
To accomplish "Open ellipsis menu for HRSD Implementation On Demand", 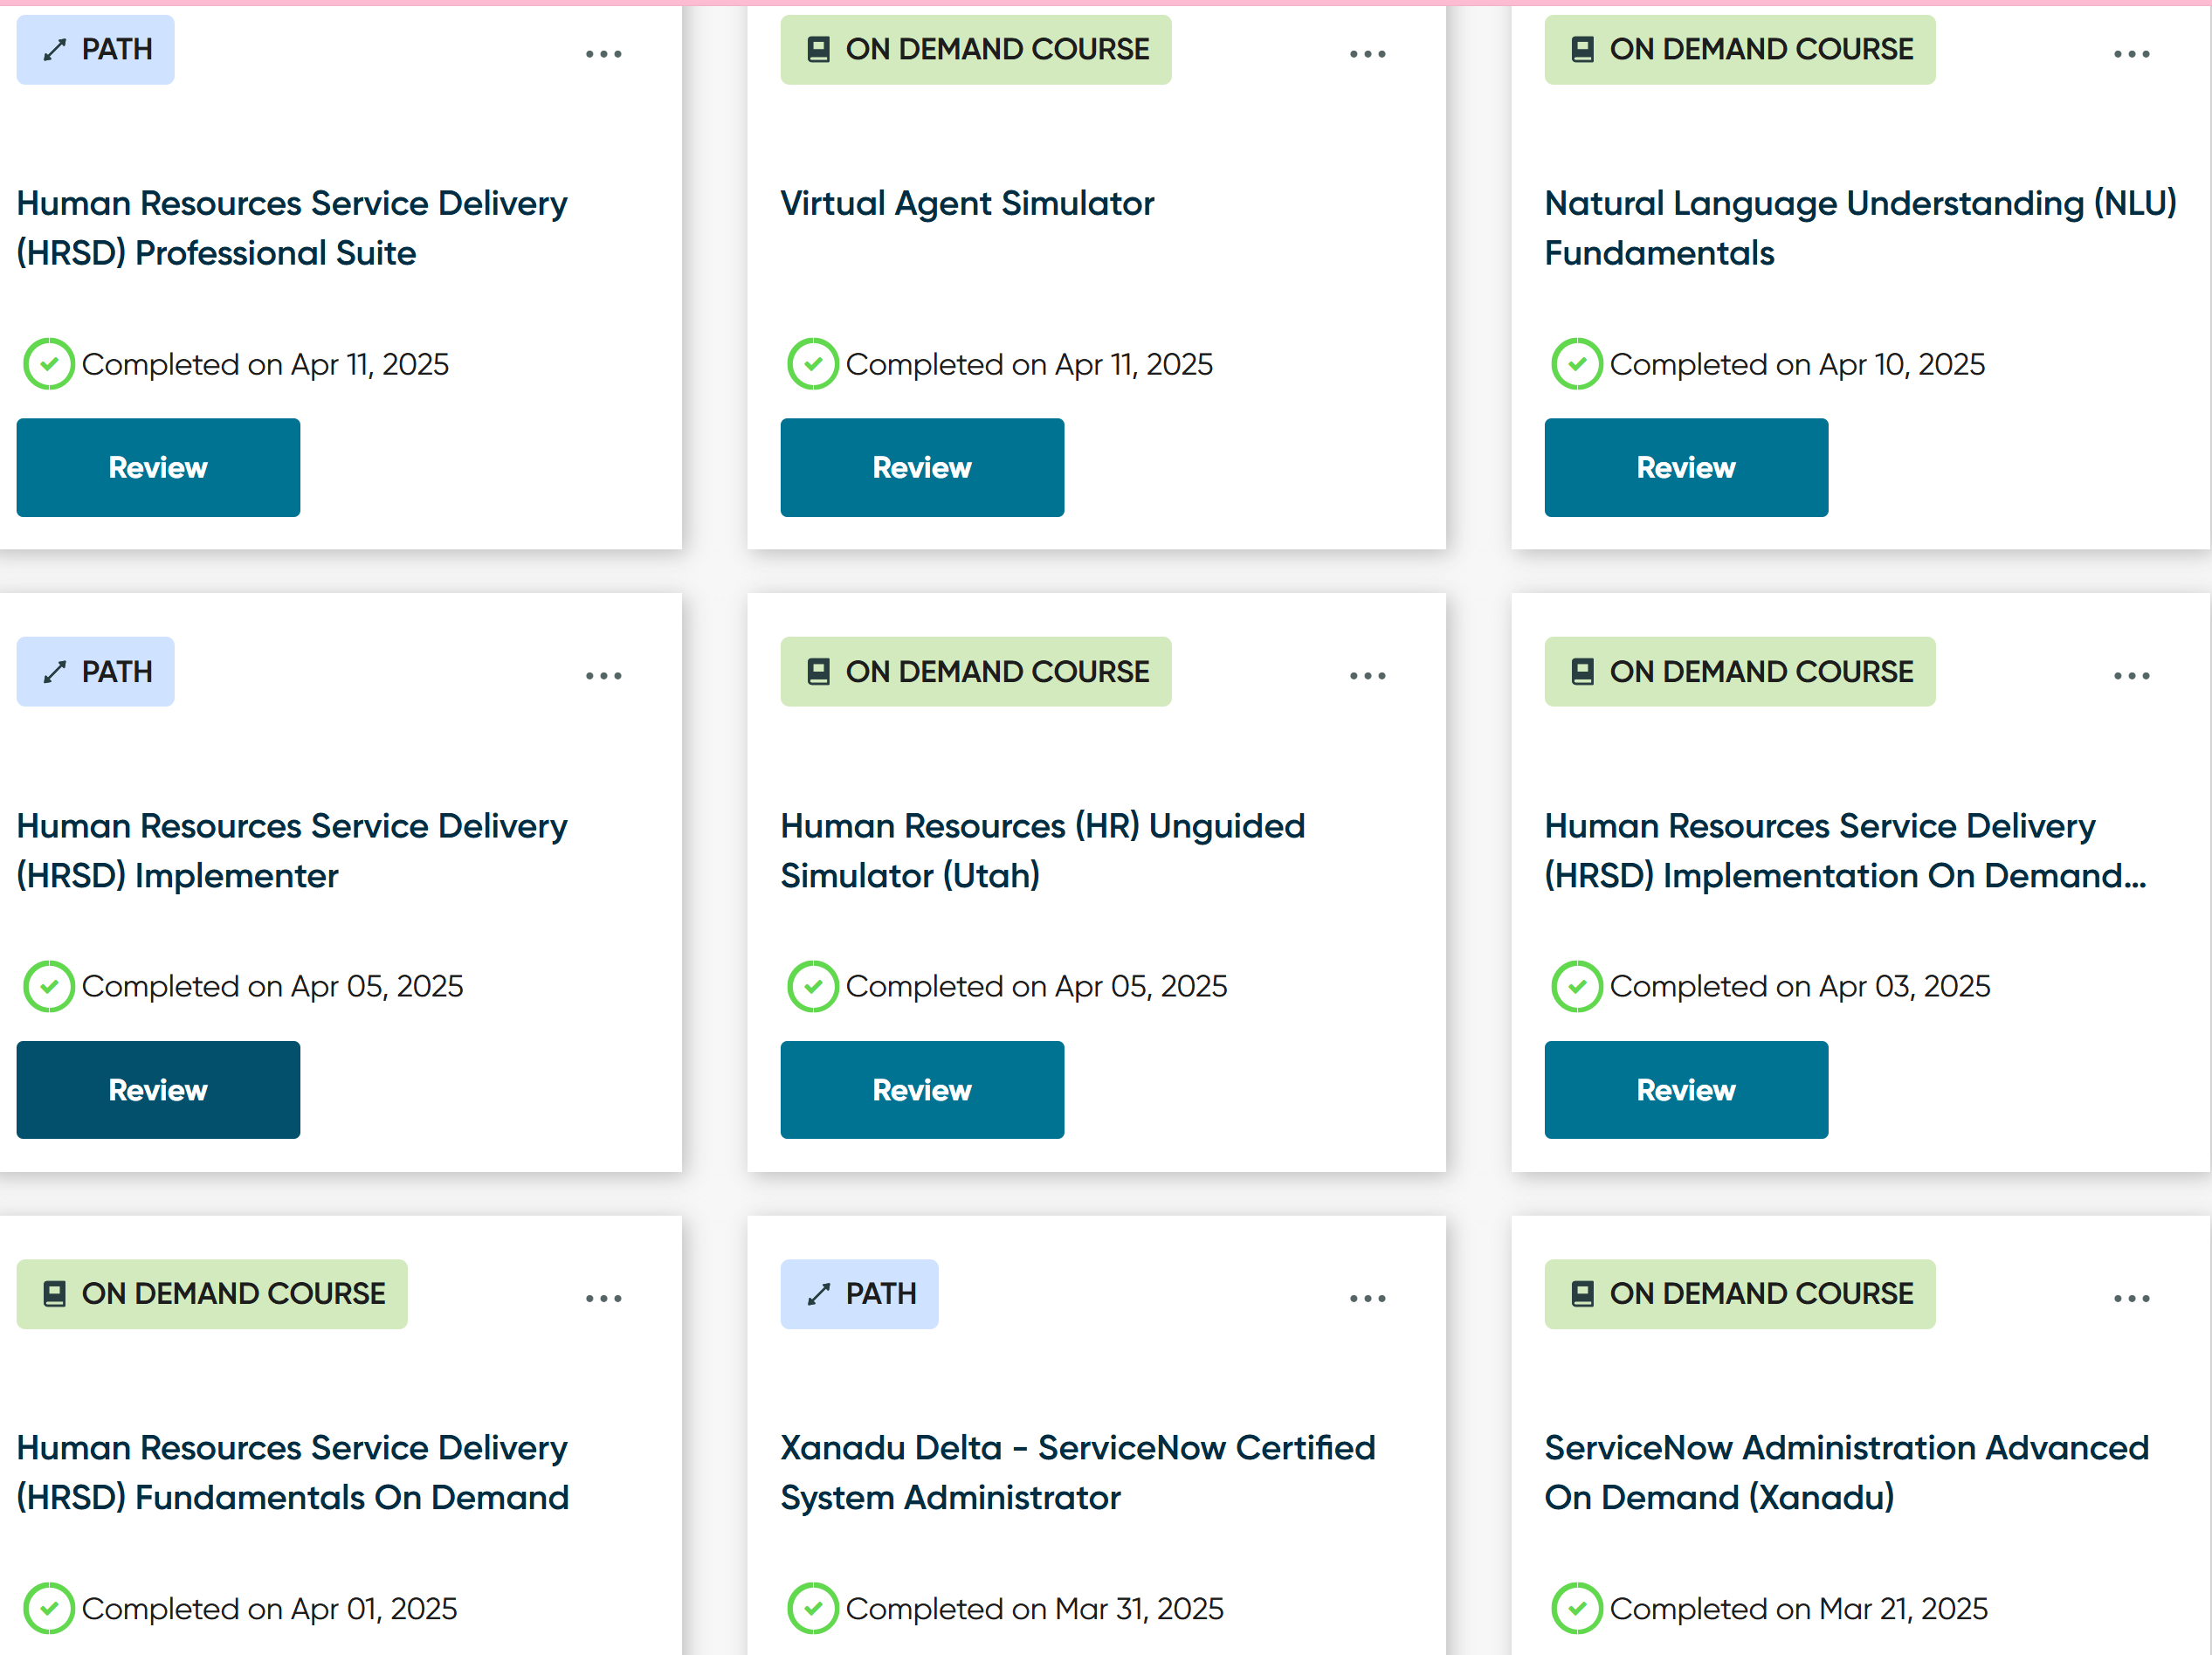I will click(2131, 676).
